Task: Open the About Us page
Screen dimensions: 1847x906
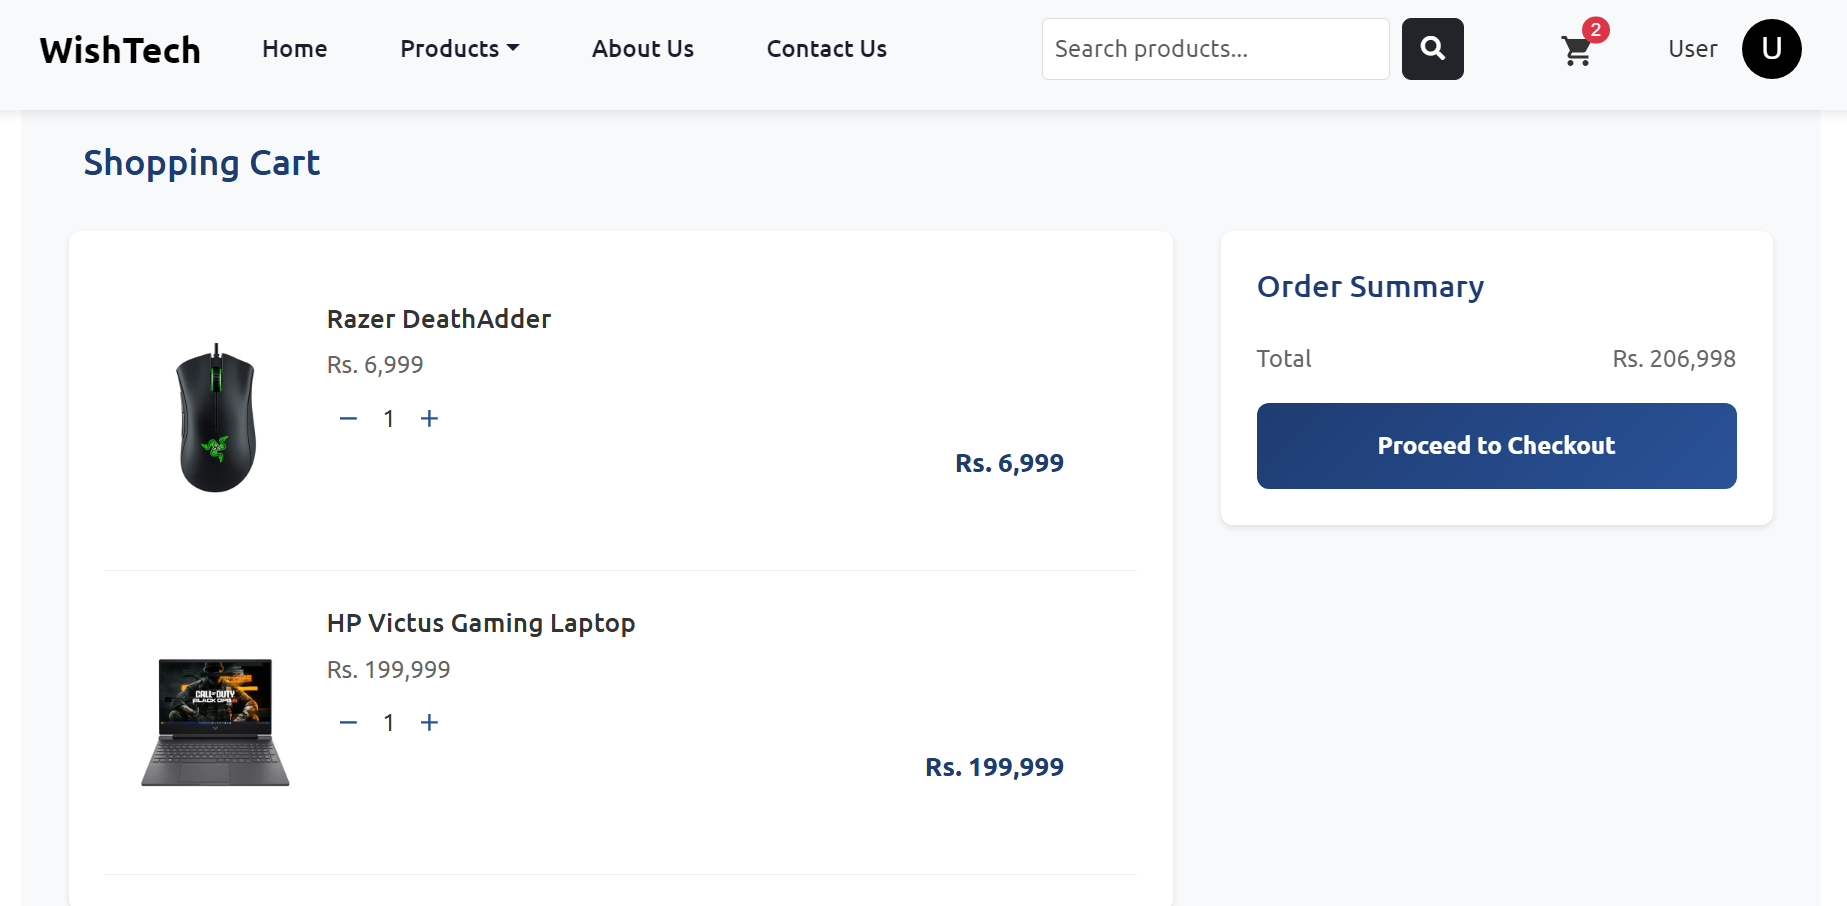Action: pos(642,49)
